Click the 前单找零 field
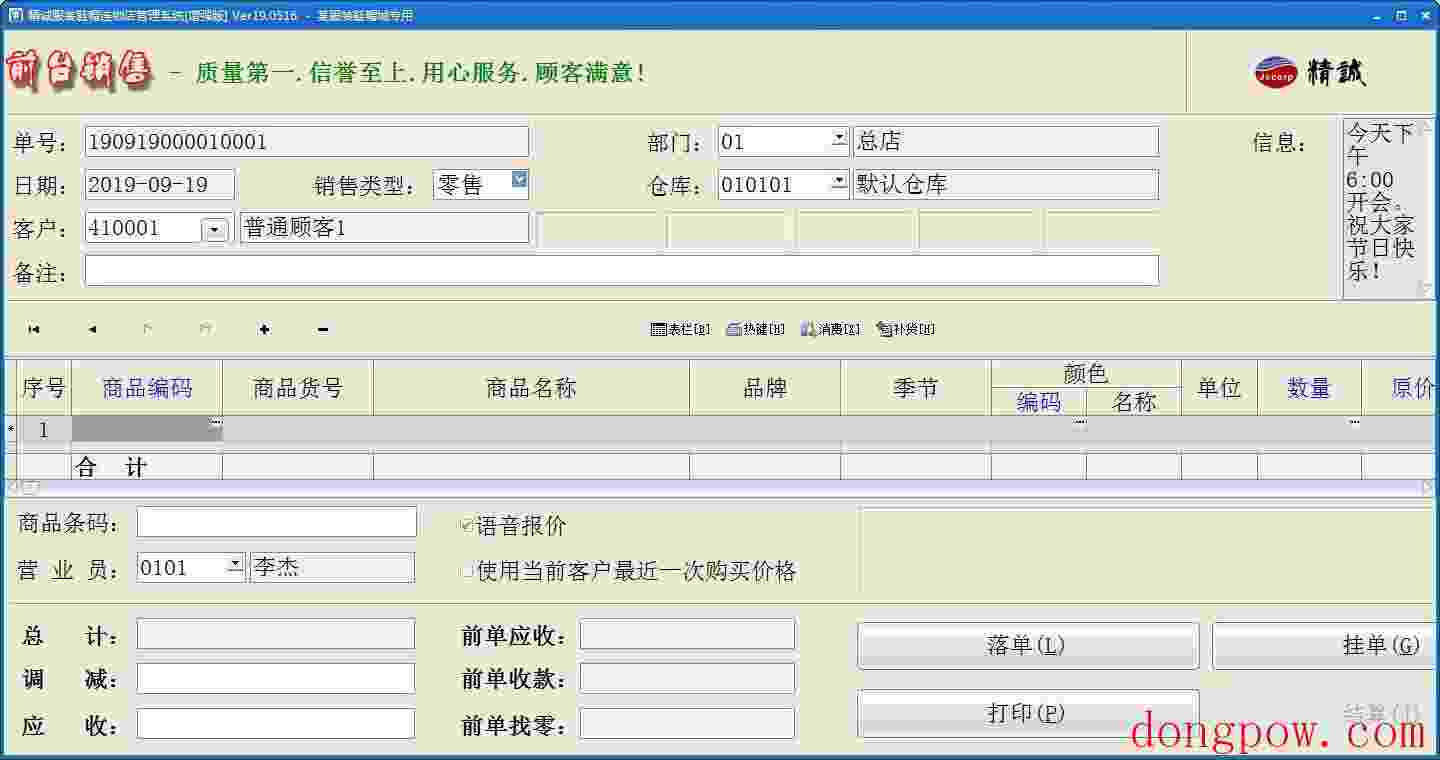Viewport: 1440px width, 760px height. (687, 723)
